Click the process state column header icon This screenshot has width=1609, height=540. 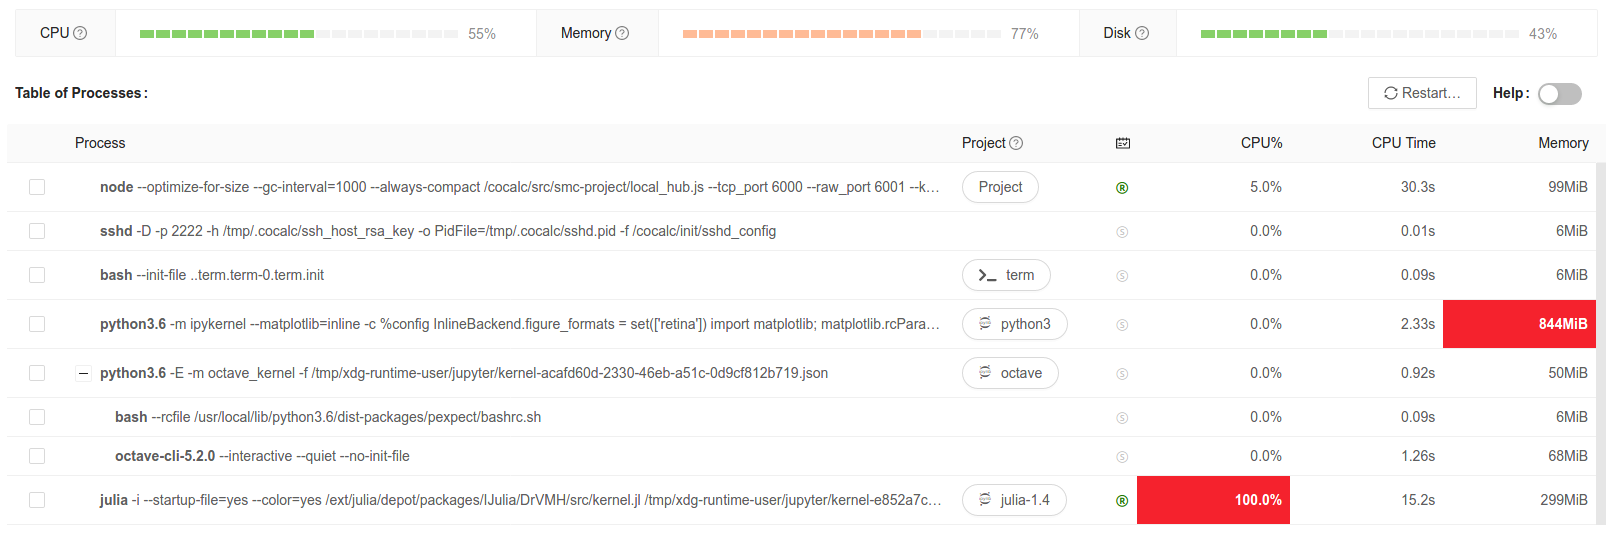coord(1123,143)
